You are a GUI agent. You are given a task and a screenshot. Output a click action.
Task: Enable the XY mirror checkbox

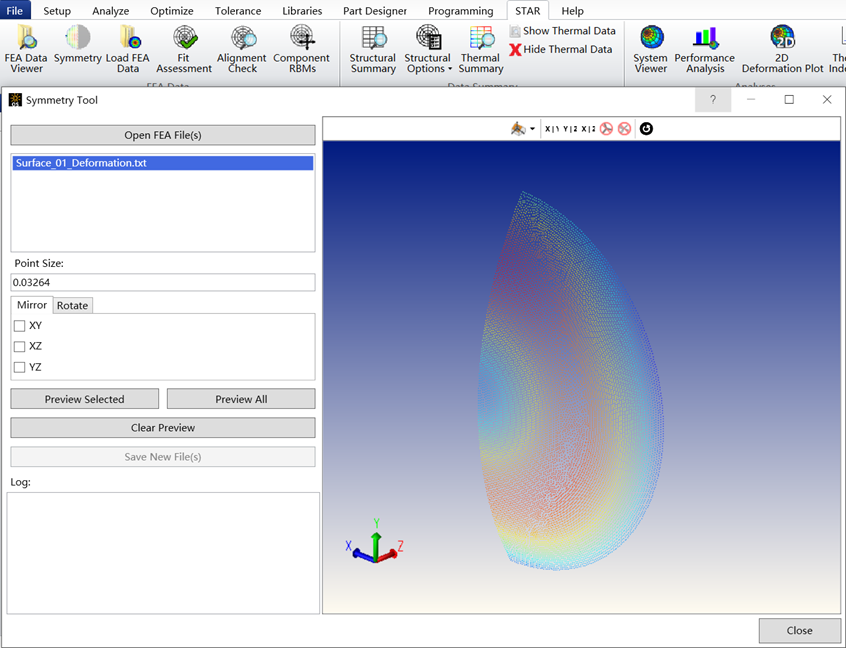coord(20,326)
